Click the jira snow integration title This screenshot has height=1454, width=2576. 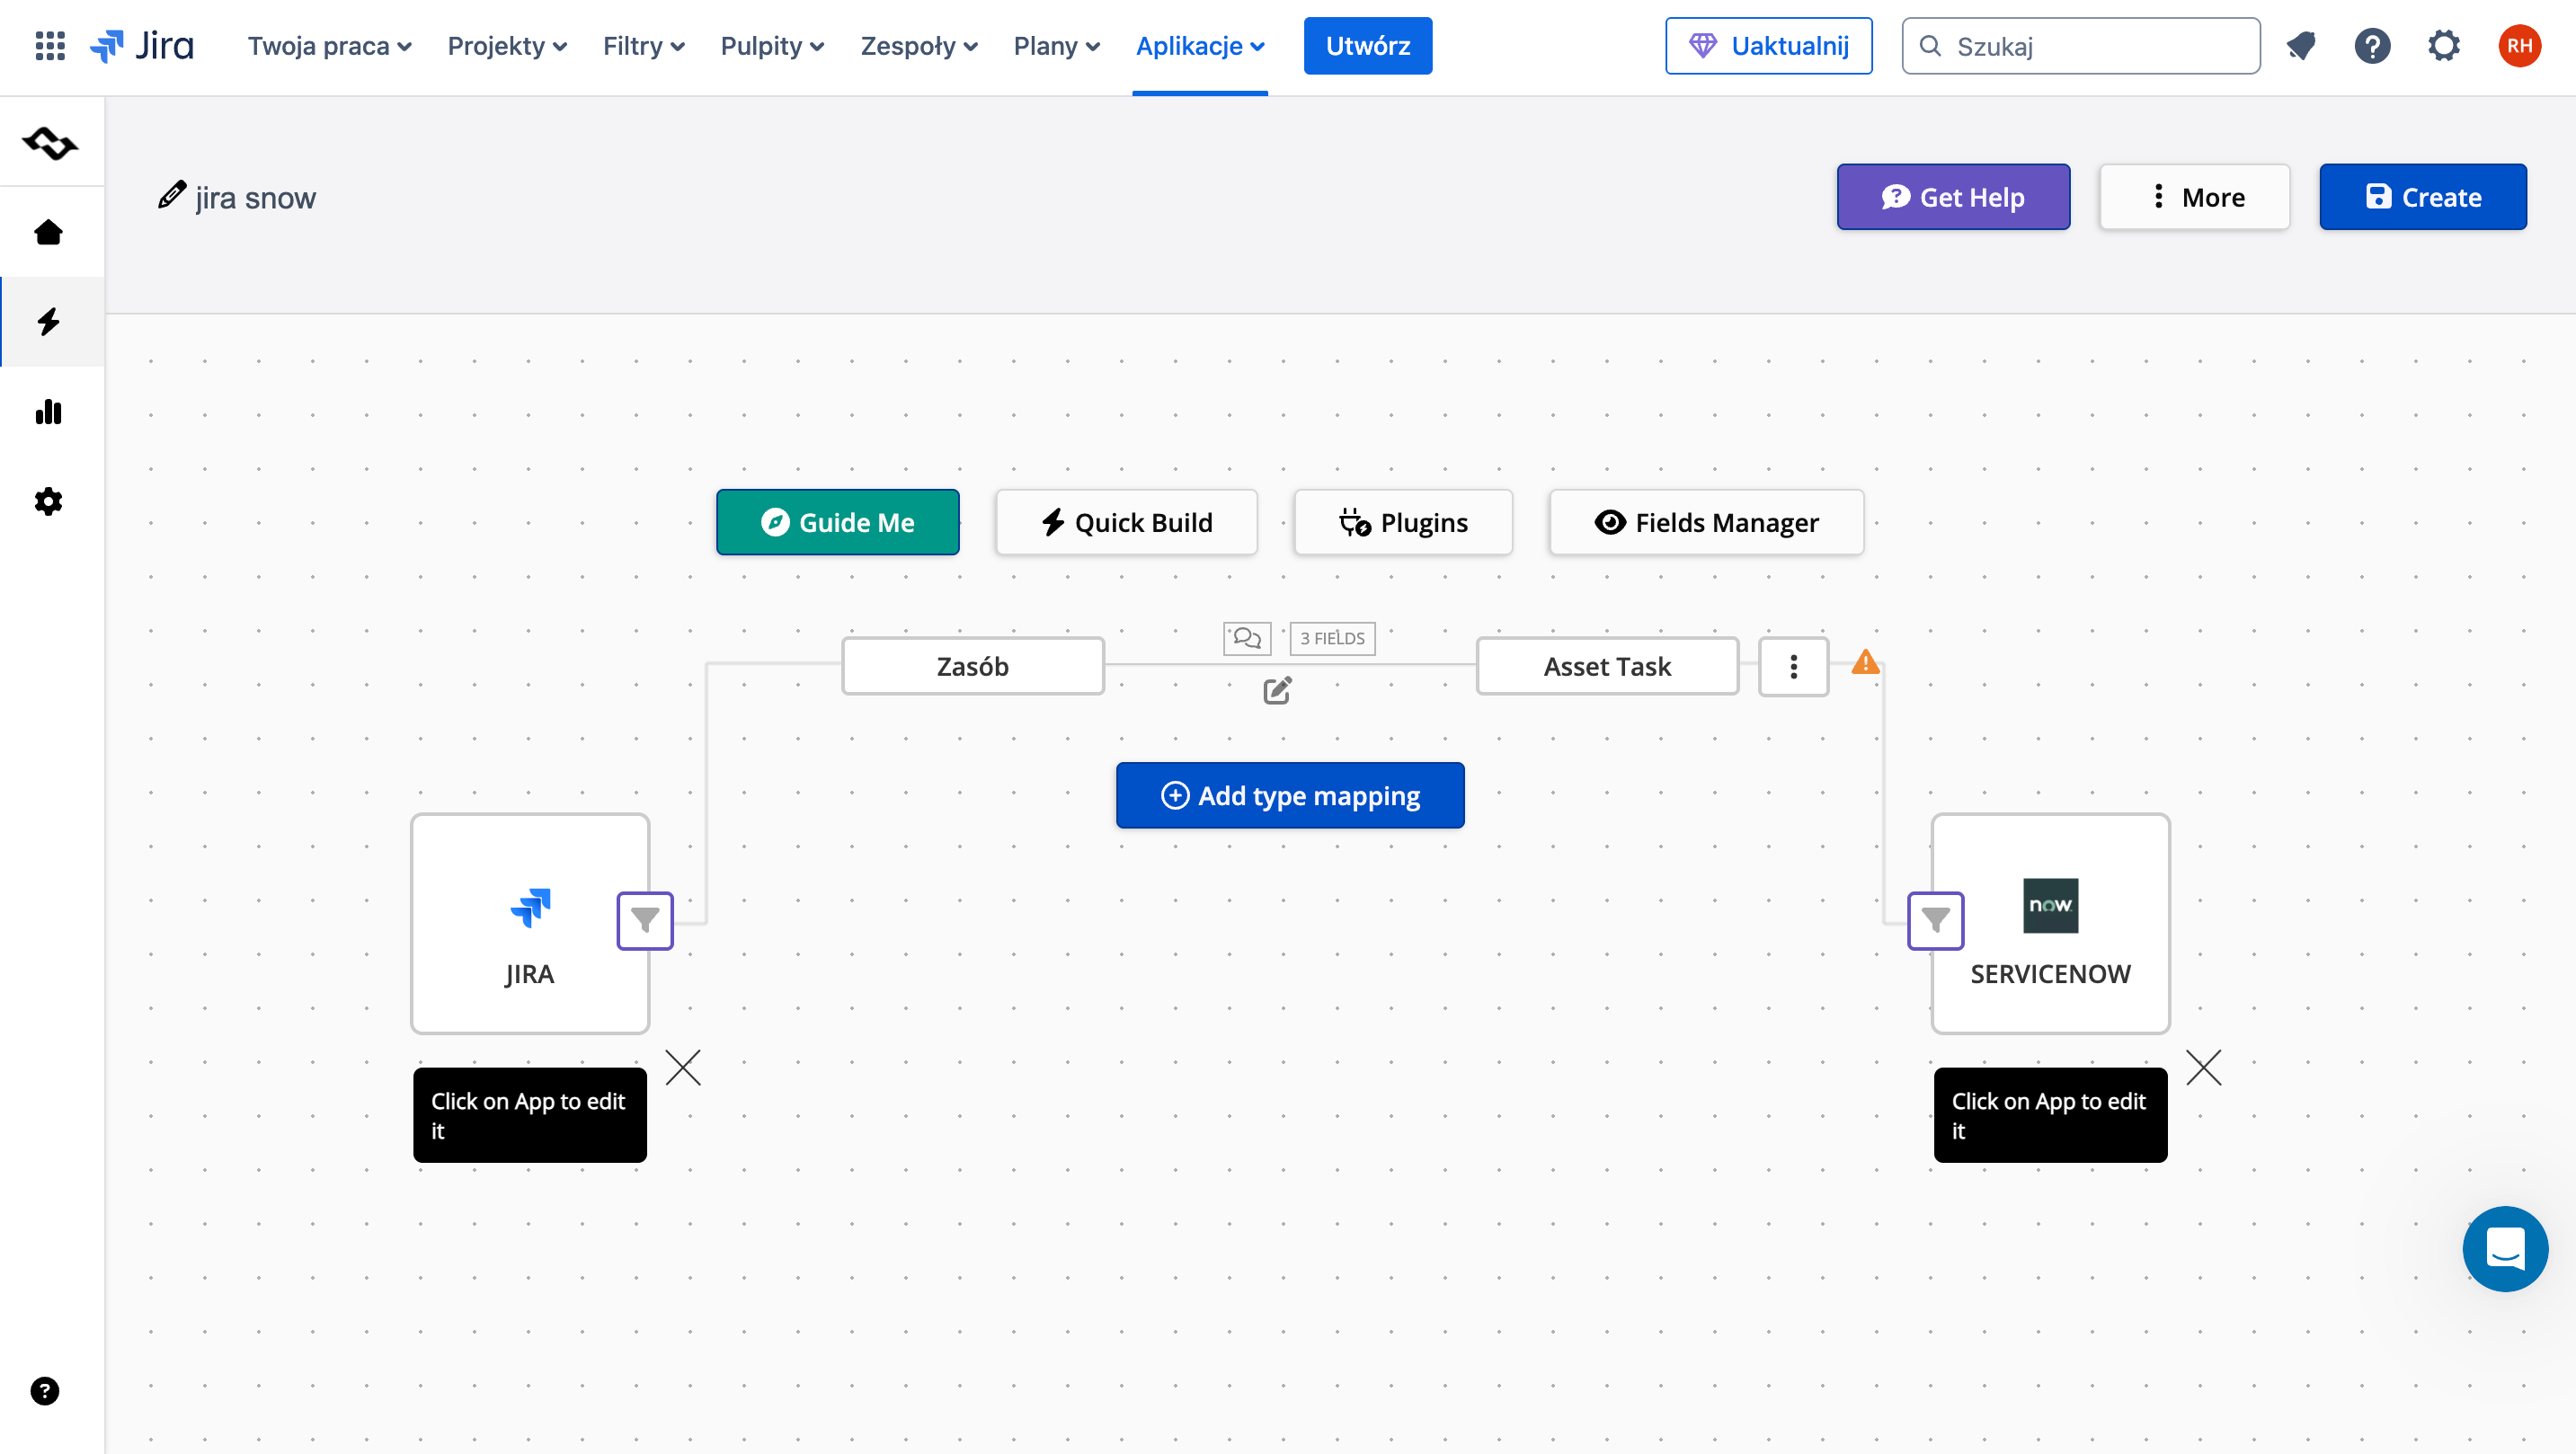256,198
